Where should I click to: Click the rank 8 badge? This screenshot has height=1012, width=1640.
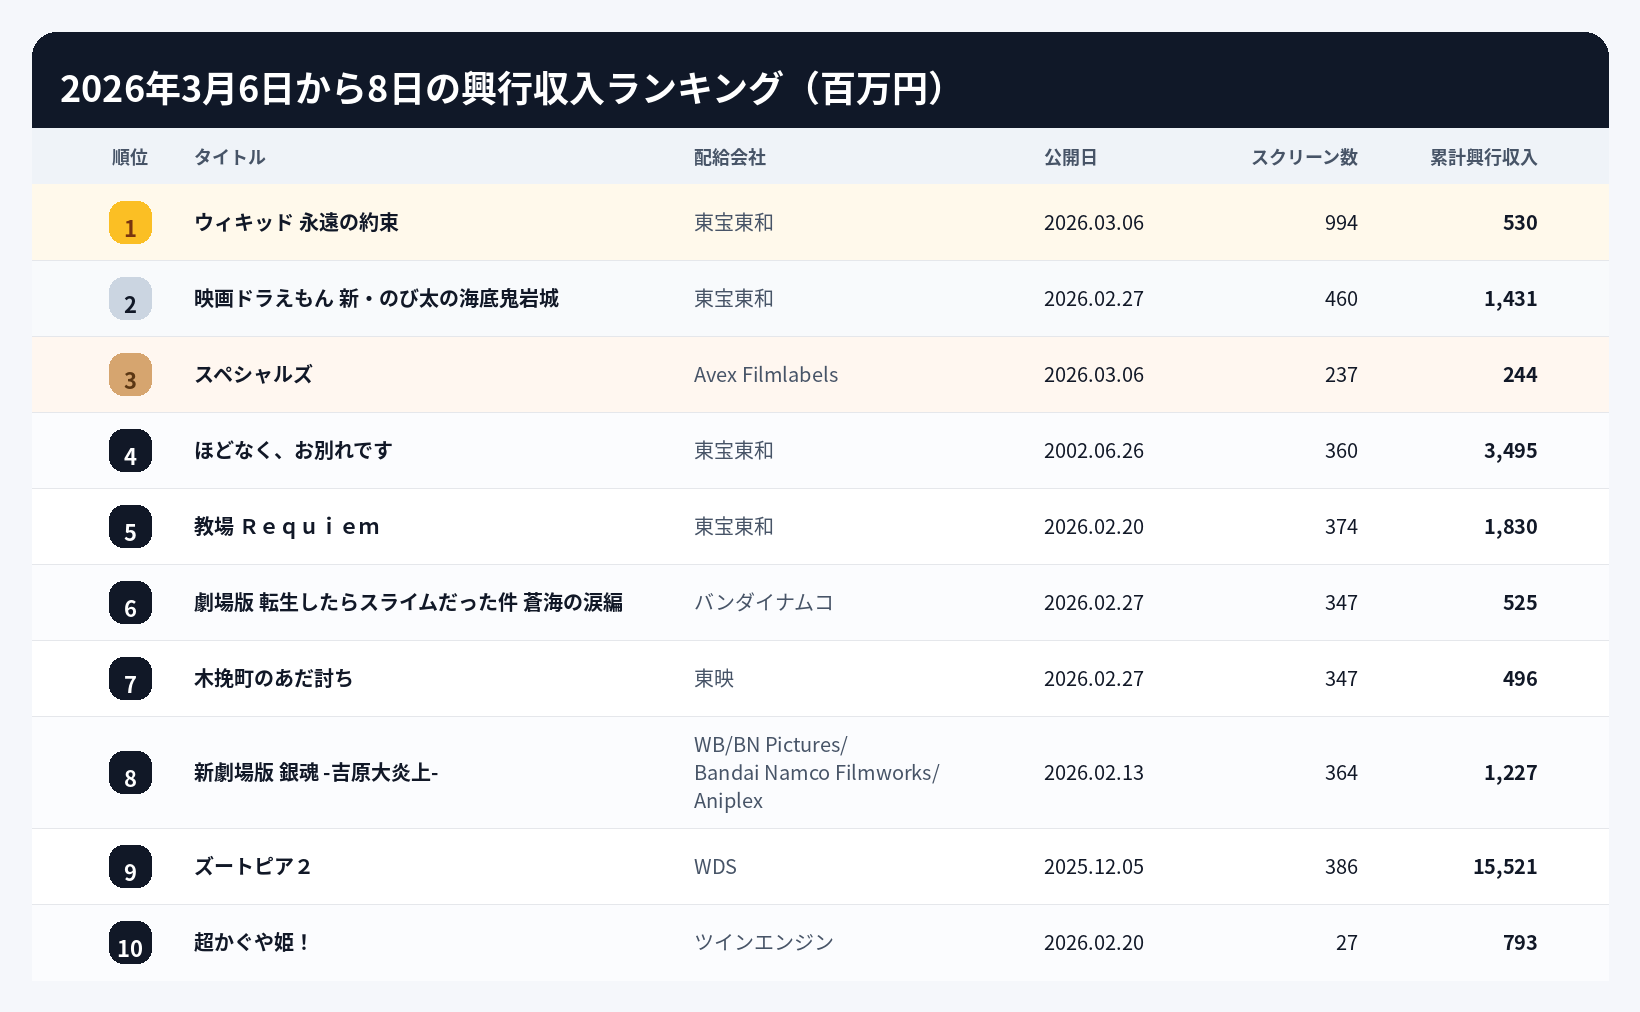[130, 773]
